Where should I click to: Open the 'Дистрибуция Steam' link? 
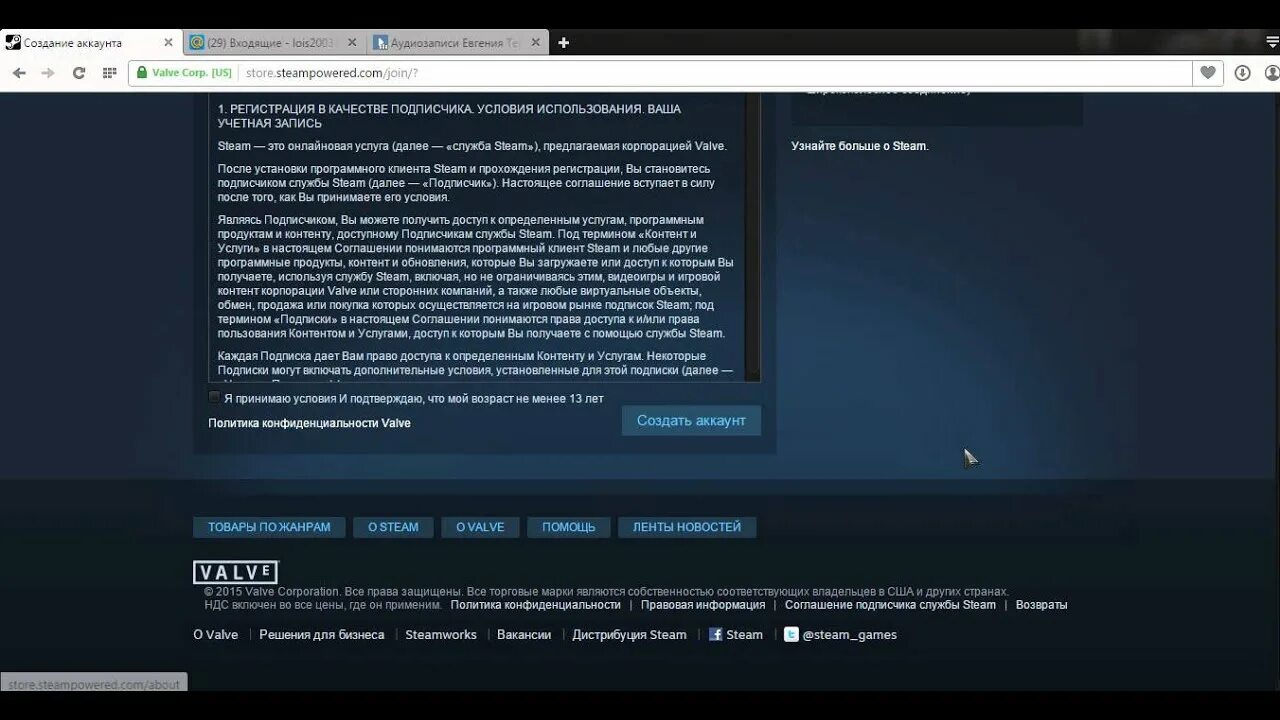tap(629, 635)
